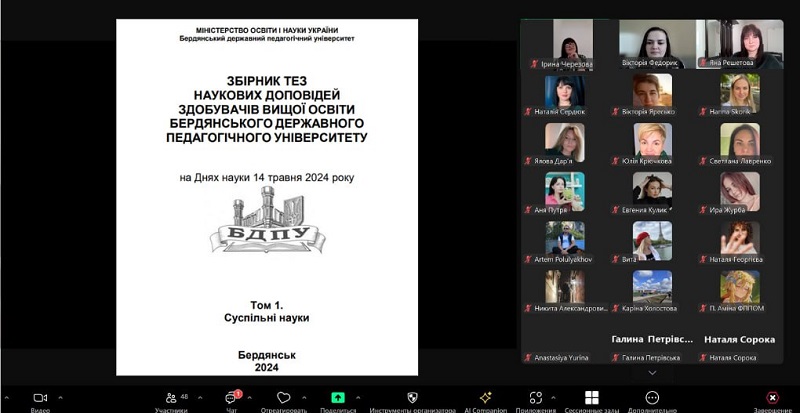
Task: Click the red End meeting button
Action: tap(772, 397)
